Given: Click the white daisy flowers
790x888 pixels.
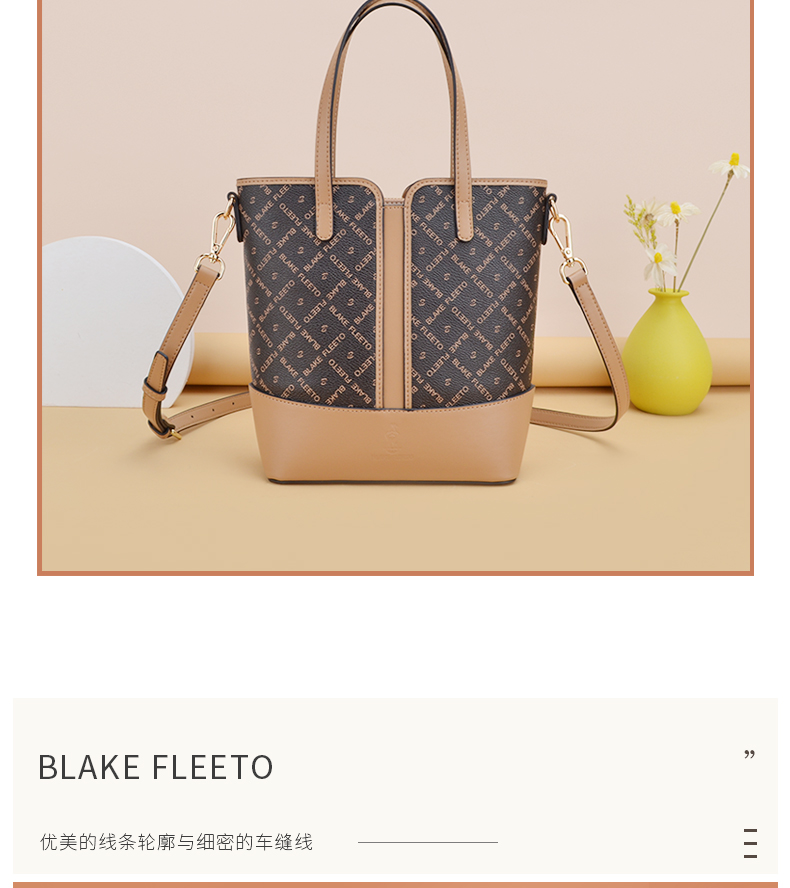Looking at the screenshot, I should click(x=688, y=221).
